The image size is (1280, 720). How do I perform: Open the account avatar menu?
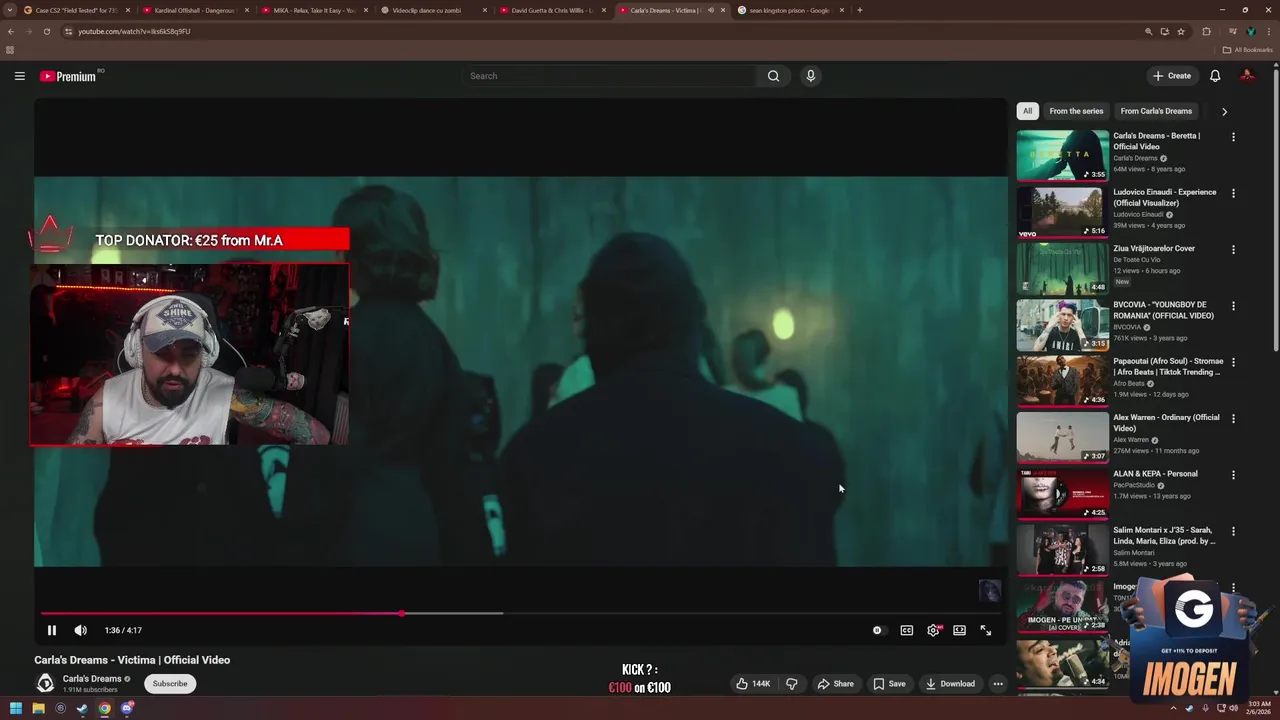[x=1247, y=76]
